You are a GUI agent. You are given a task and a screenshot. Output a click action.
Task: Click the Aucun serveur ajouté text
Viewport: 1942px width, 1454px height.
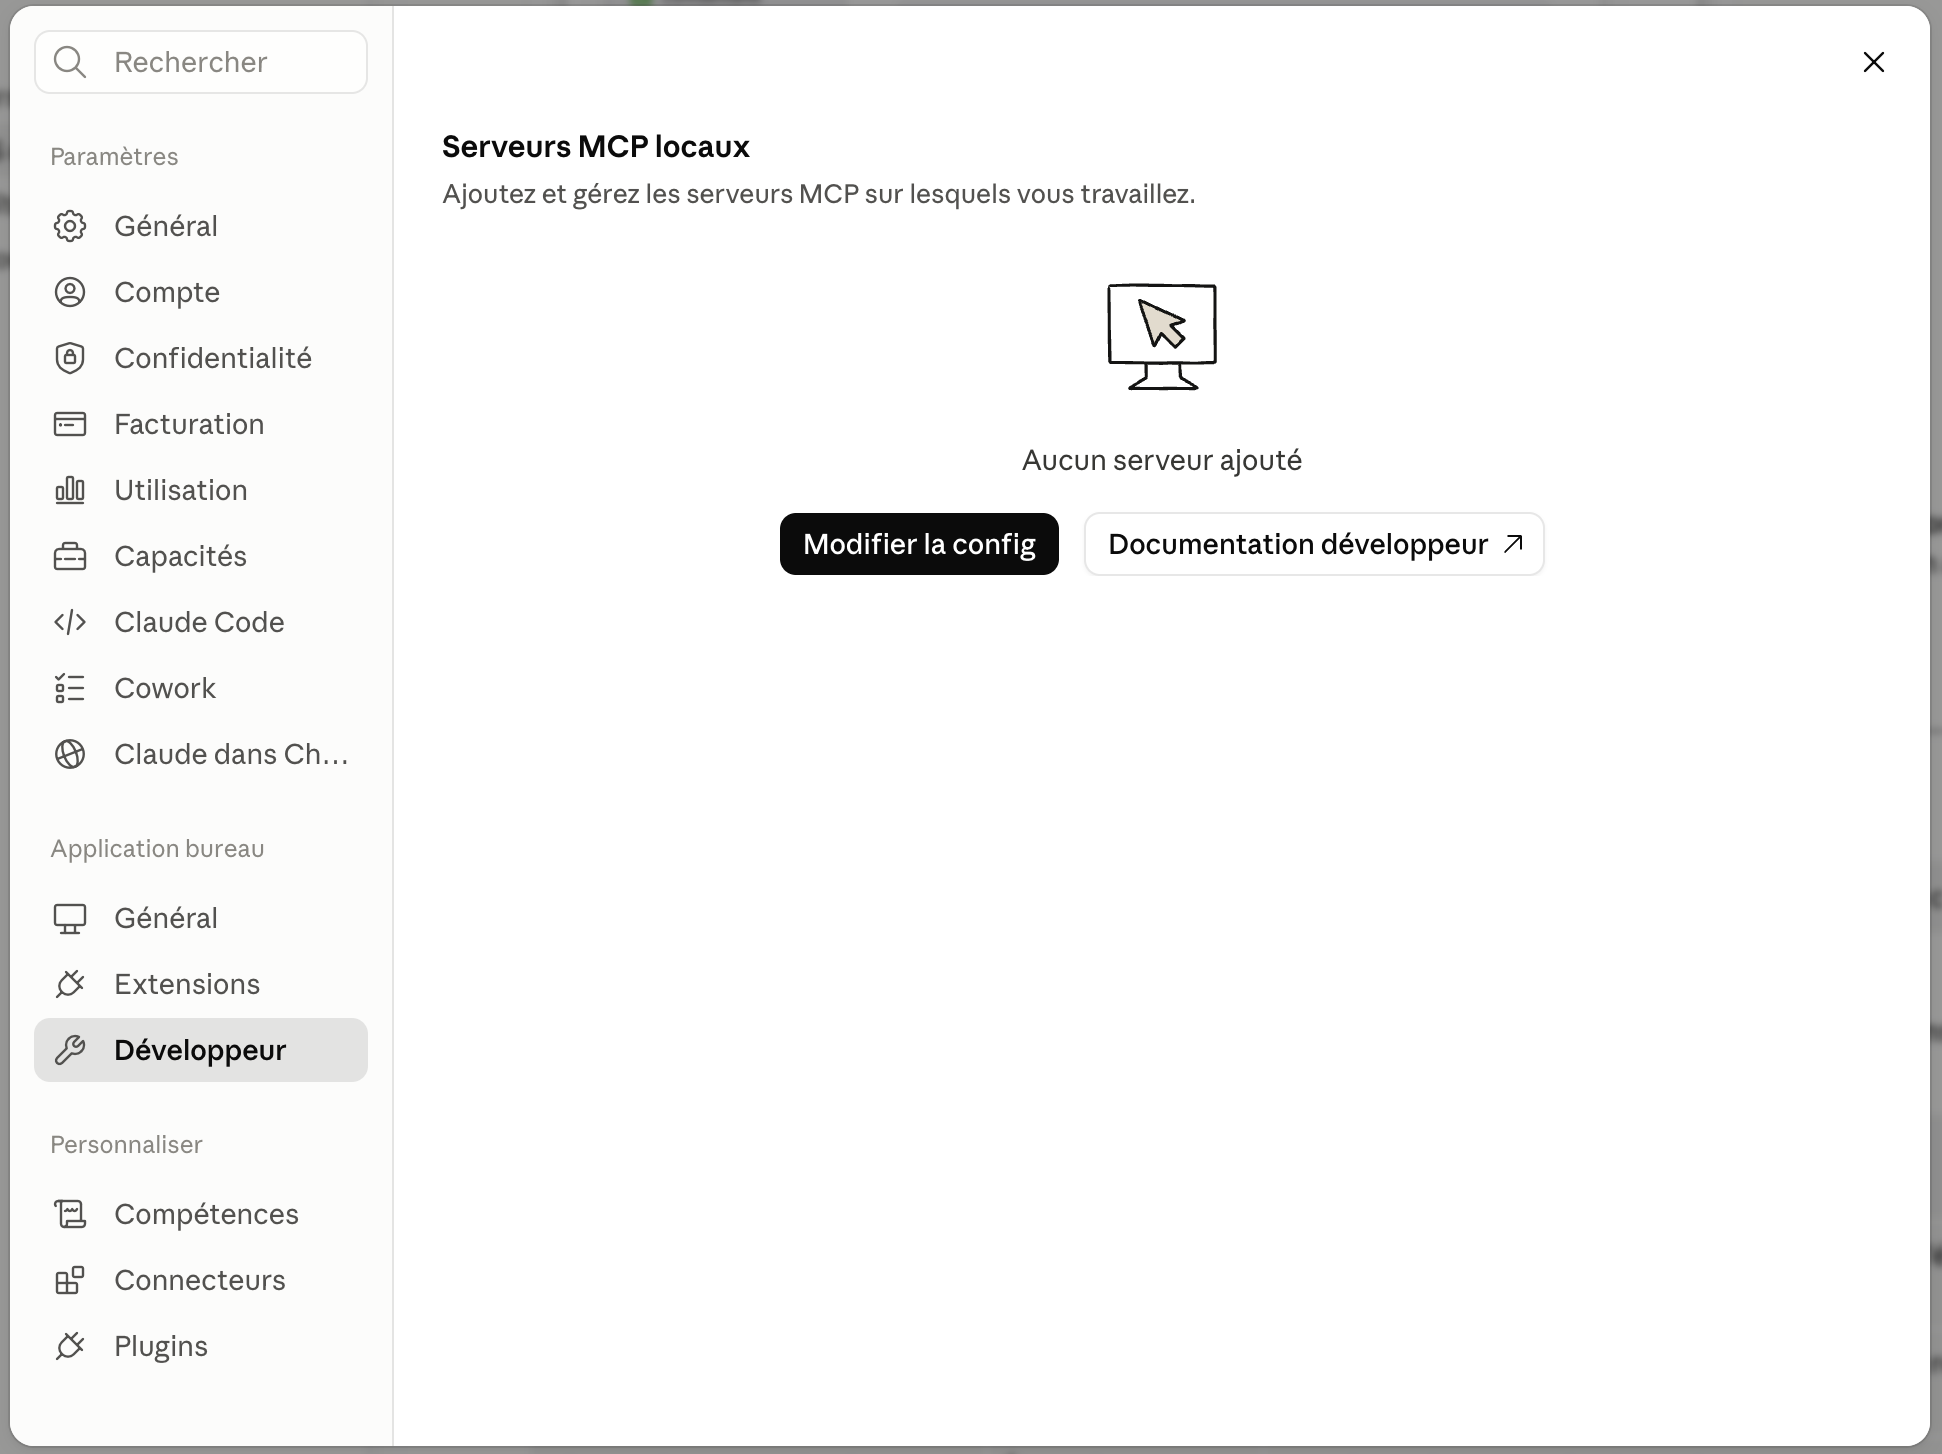1162,460
